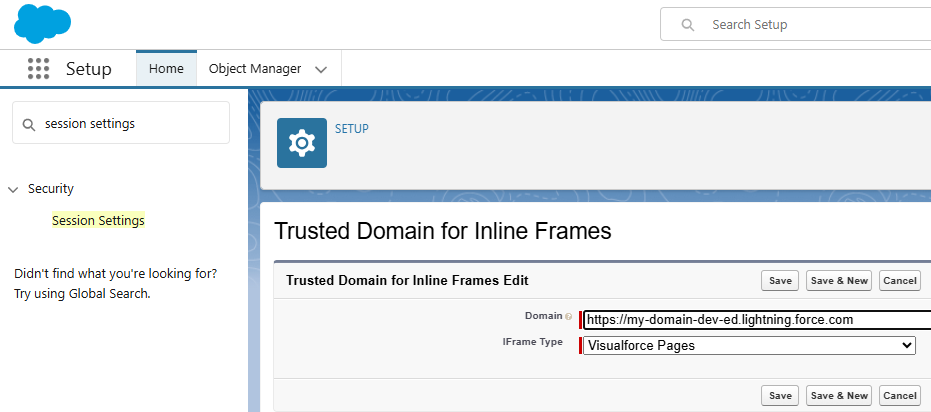This screenshot has width=931, height=412.
Task: Open Session Settings in the sidebar
Action: coord(98,220)
